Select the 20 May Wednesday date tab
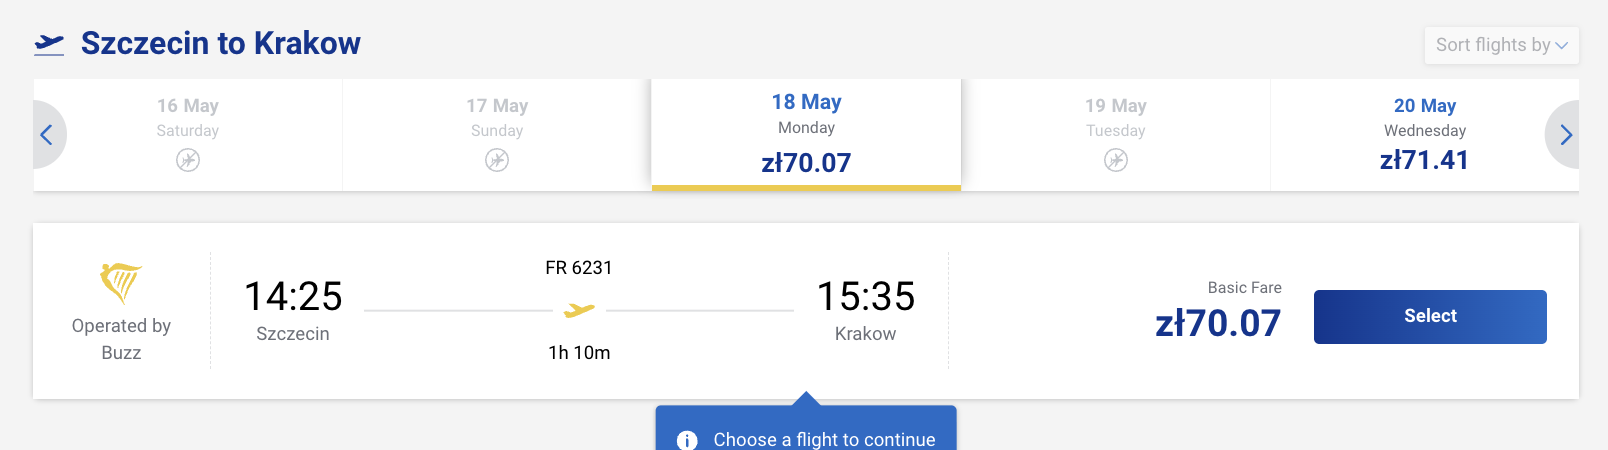The image size is (1608, 450). (1424, 134)
